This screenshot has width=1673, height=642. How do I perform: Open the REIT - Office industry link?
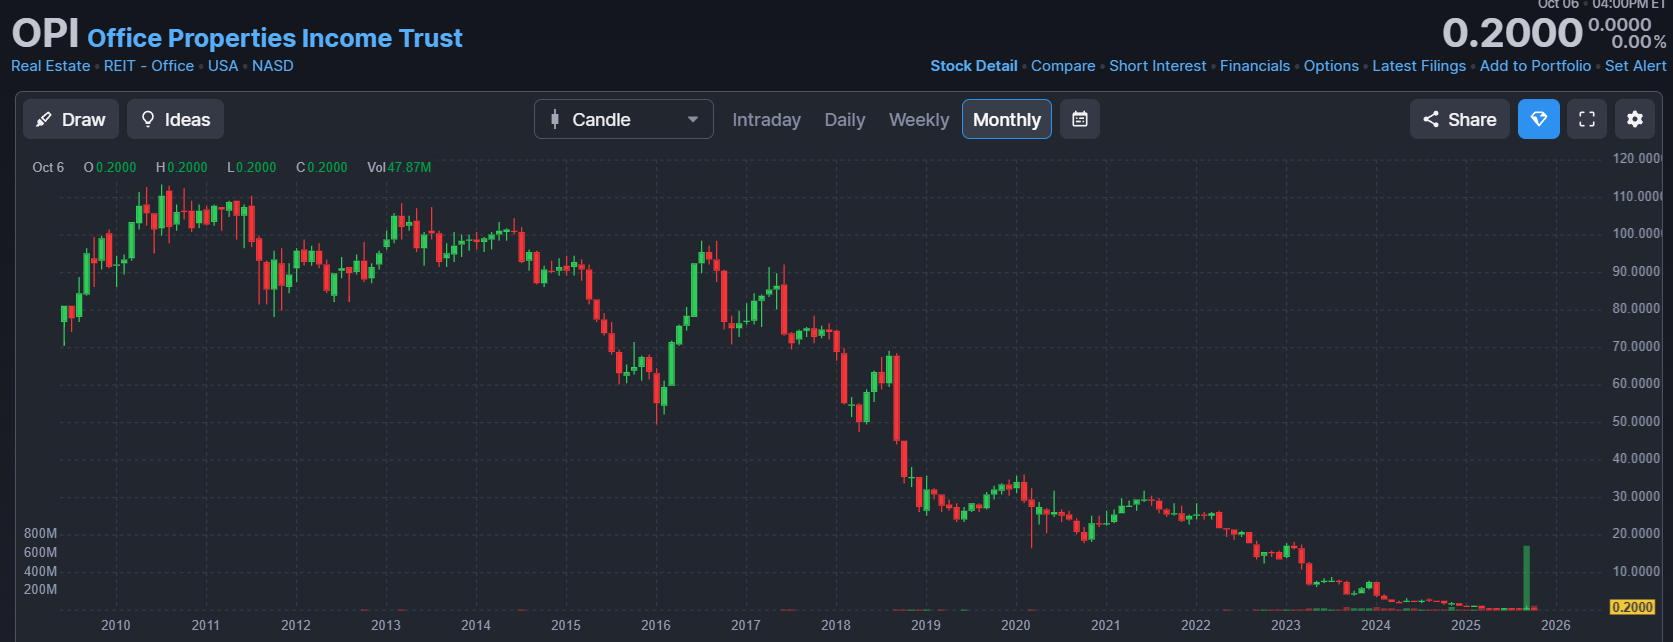click(x=149, y=66)
